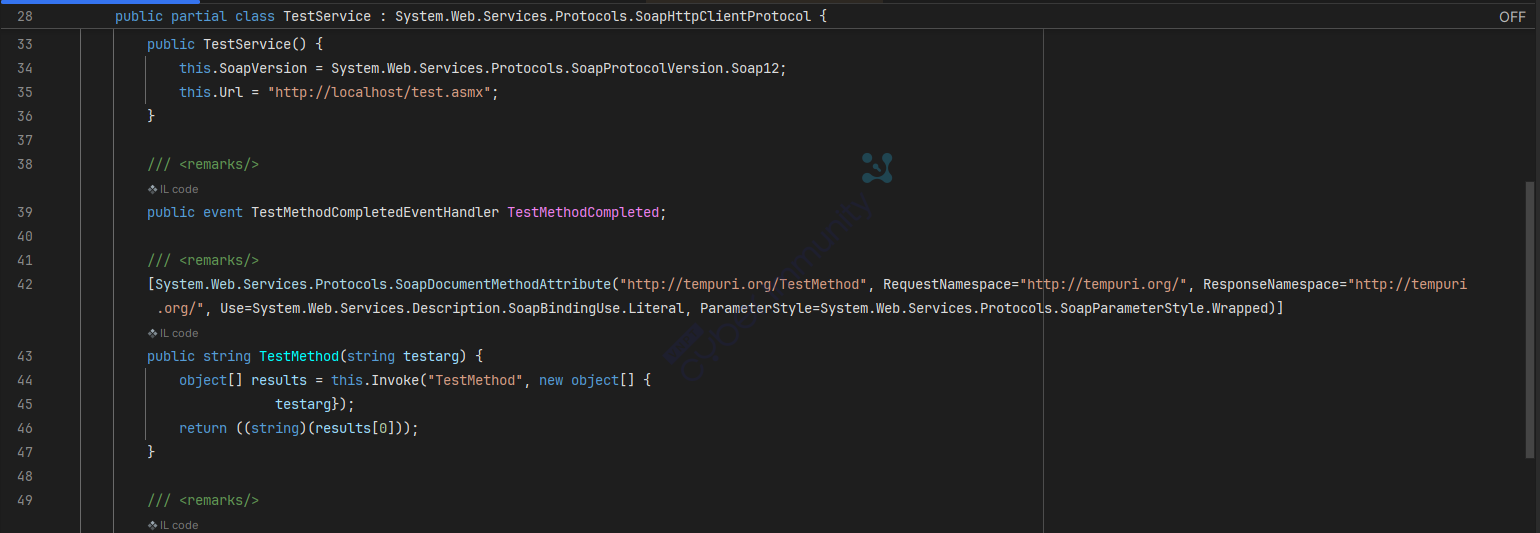
Task: Open IL code hint above TestMethodCompleted event
Action: click(x=173, y=189)
